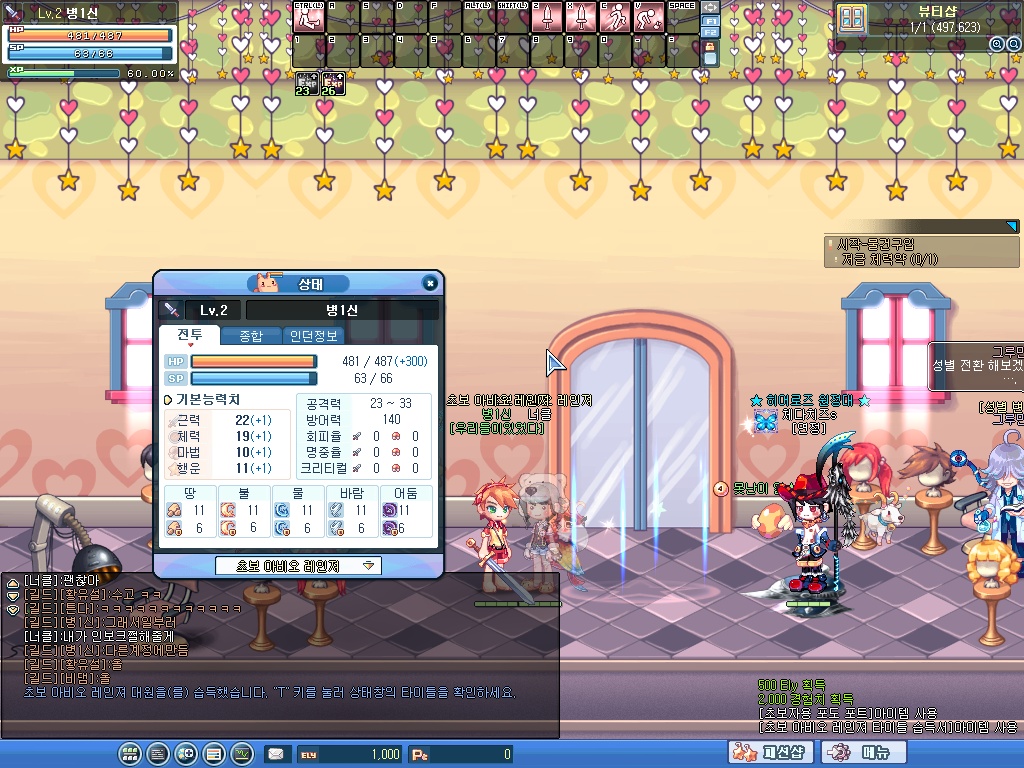
Task: Click the 불 fire element icon
Action: pos(228,510)
